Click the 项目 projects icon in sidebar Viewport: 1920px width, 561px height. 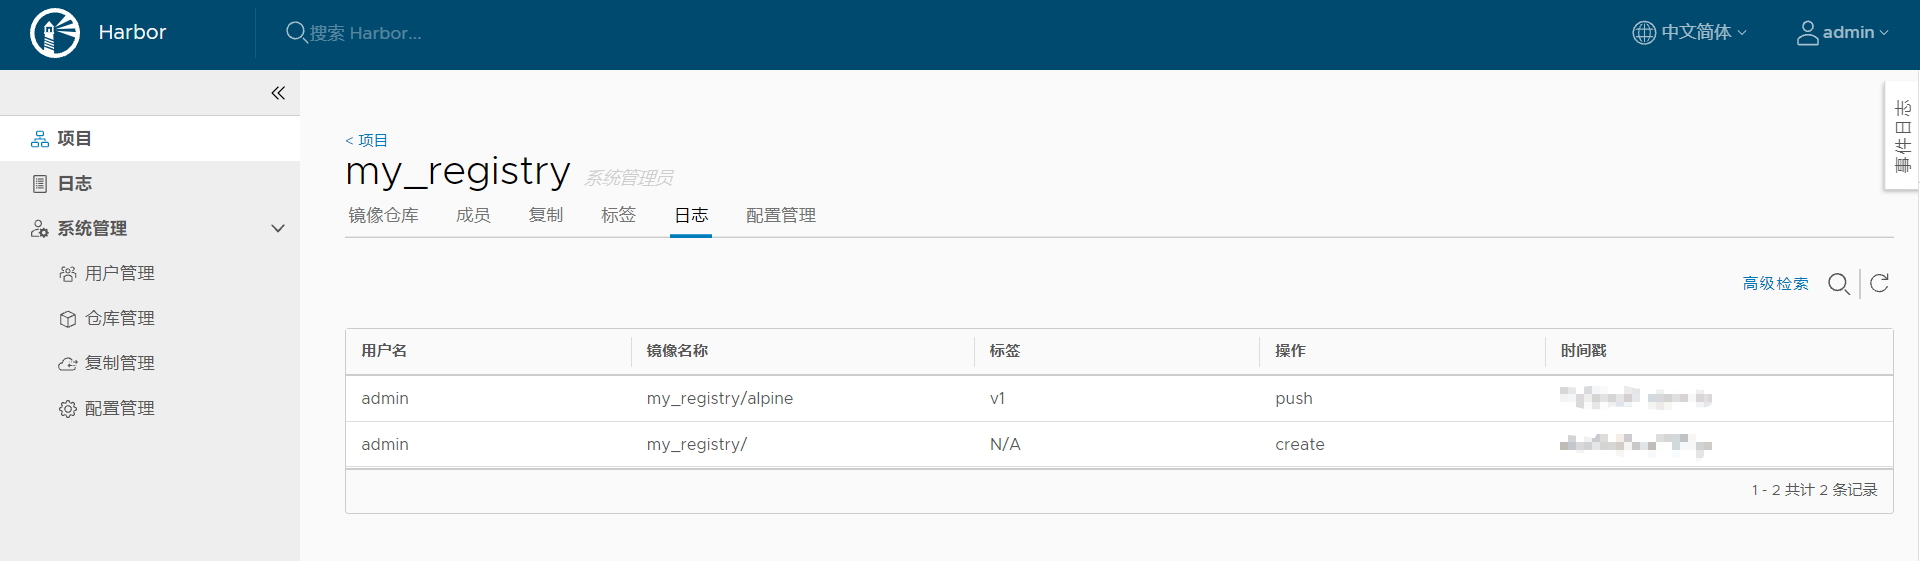point(40,139)
